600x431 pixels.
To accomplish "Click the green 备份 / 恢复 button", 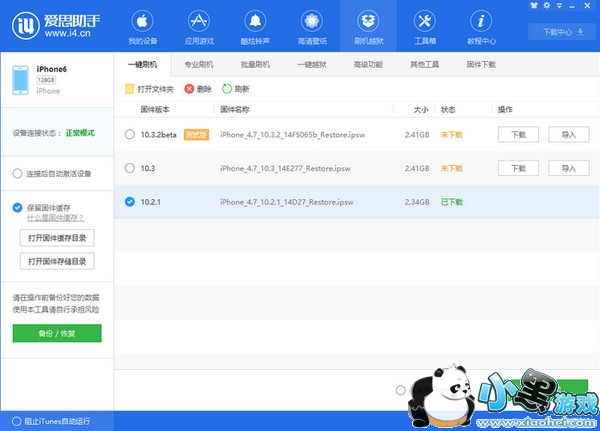I will click(x=57, y=332).
